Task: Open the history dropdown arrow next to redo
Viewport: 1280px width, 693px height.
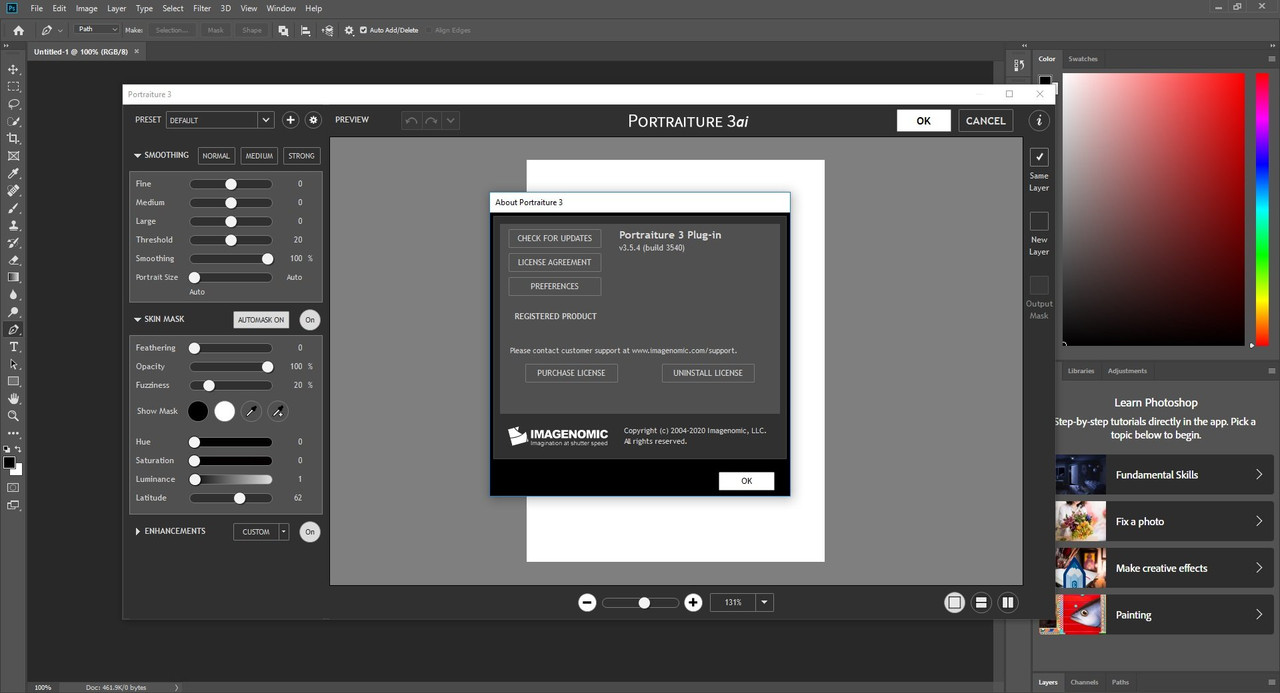Action: 451,121
